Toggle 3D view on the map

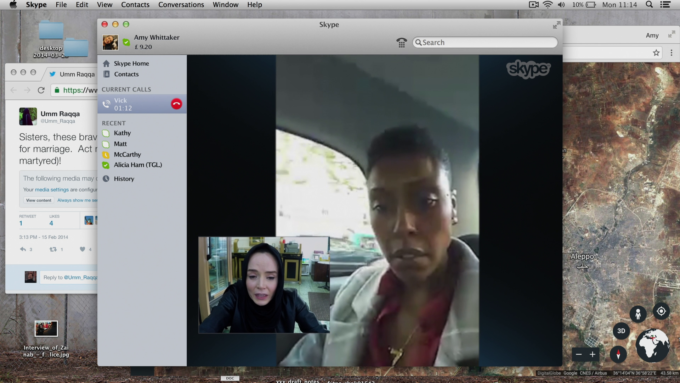(621, 331)
